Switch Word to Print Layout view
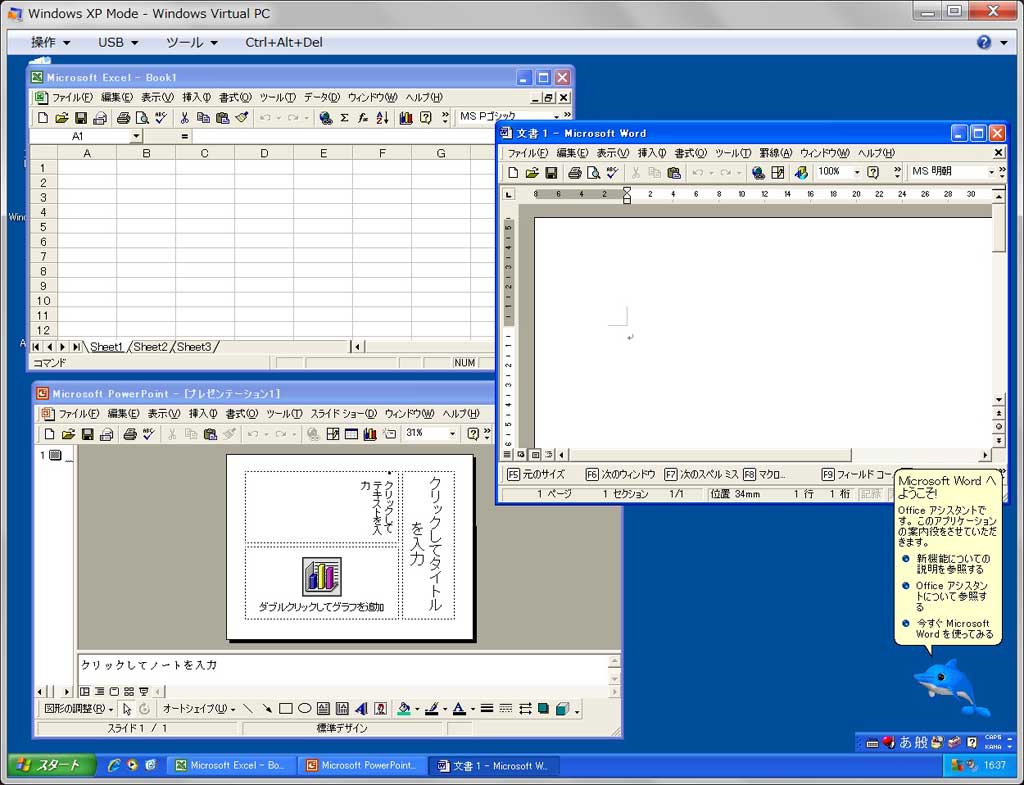This screenshot has width=1024, height=785. pos(536,455)
